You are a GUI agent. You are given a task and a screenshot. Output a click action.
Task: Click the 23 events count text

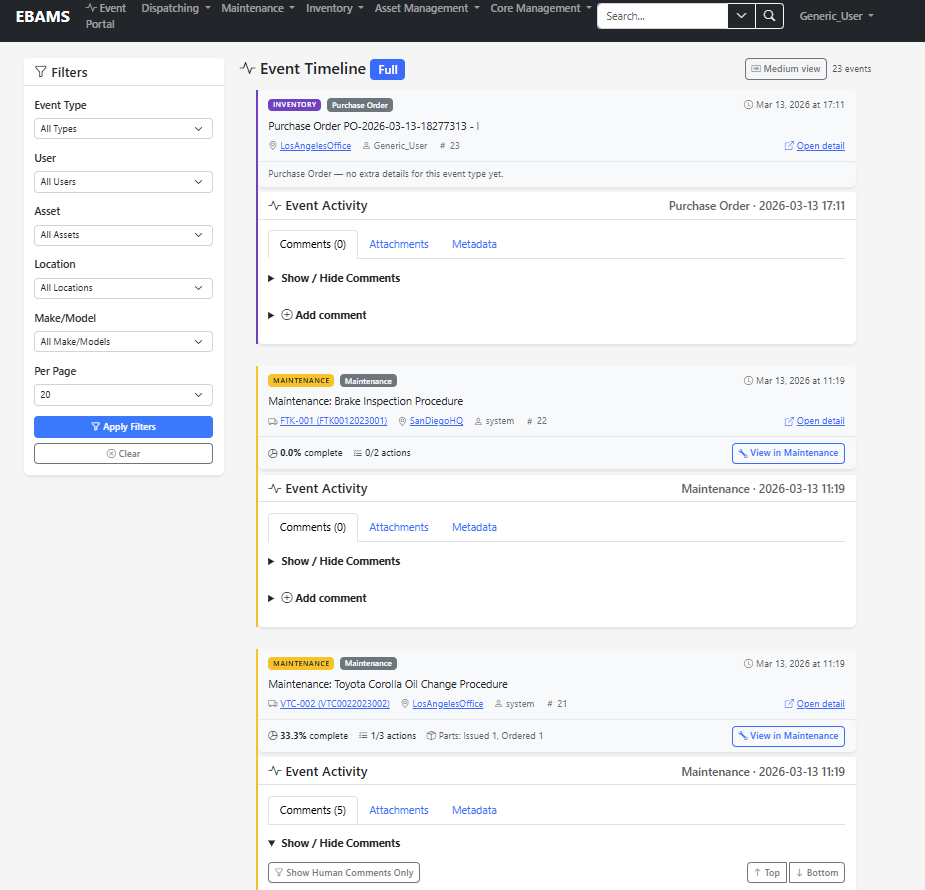851,69
